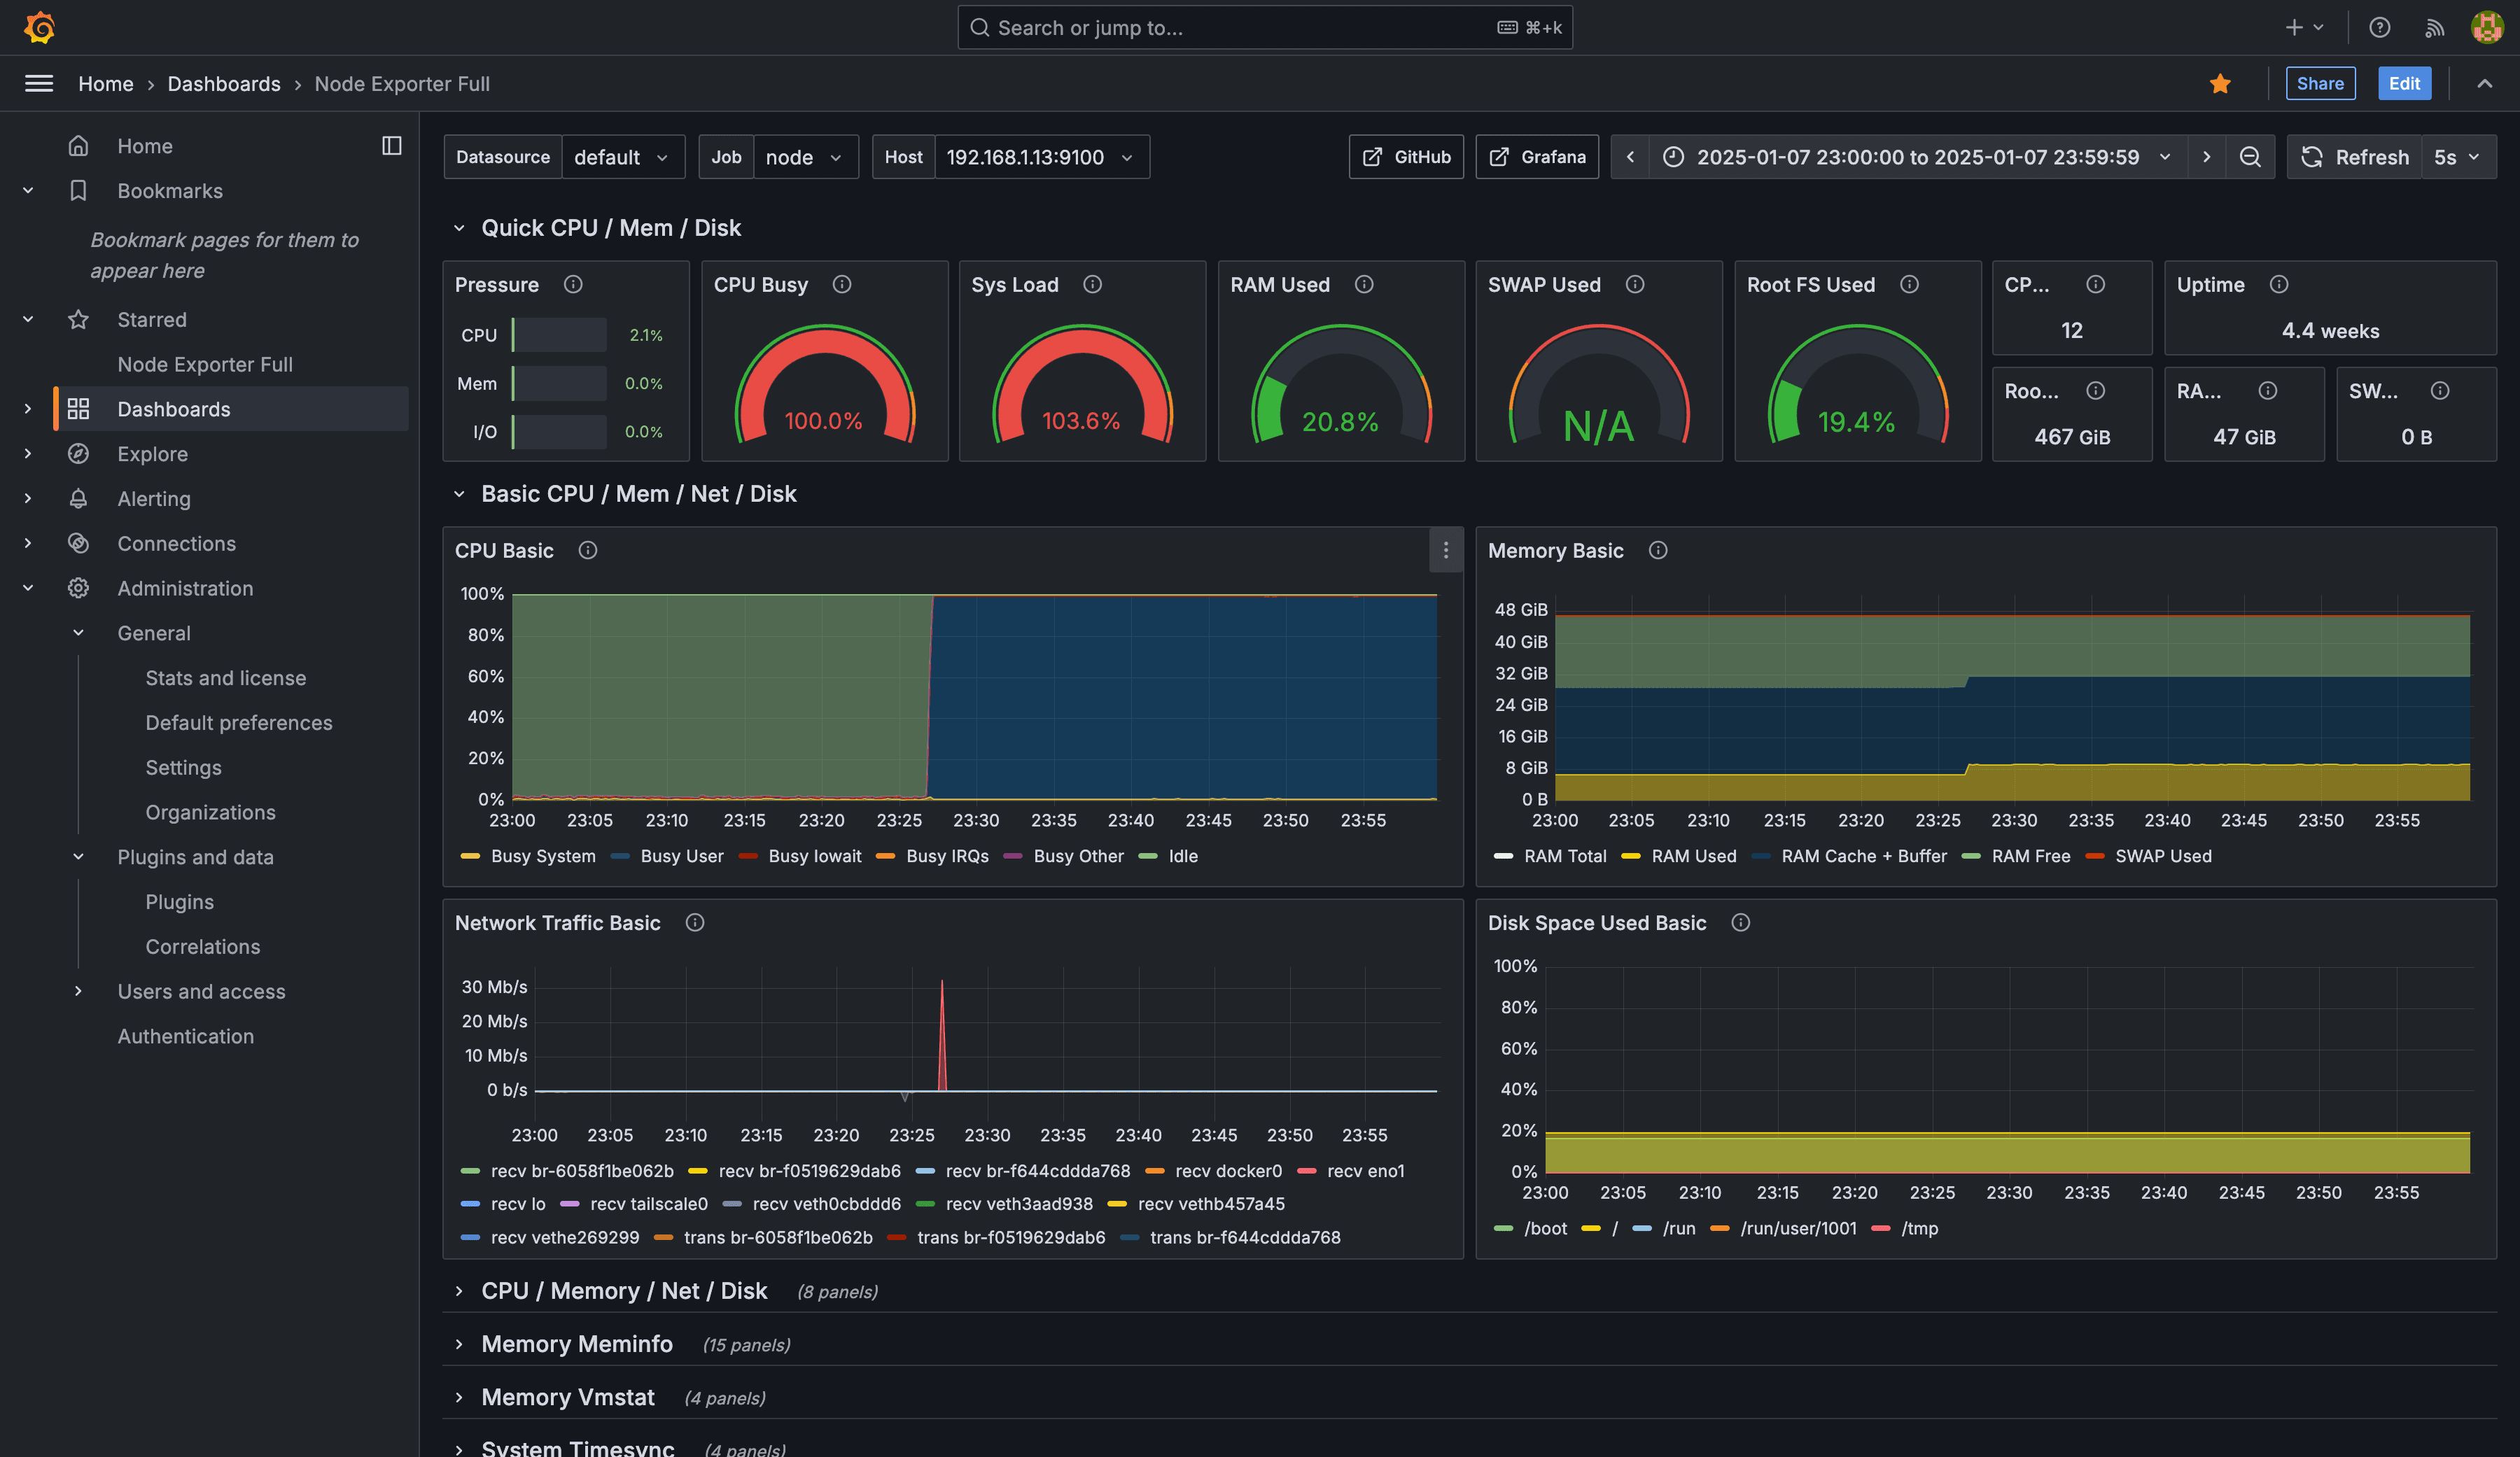This screenshot has height=1457, width=2520.
Task: Click the yellow Busy System legend swatch
Action: [470, 856]
